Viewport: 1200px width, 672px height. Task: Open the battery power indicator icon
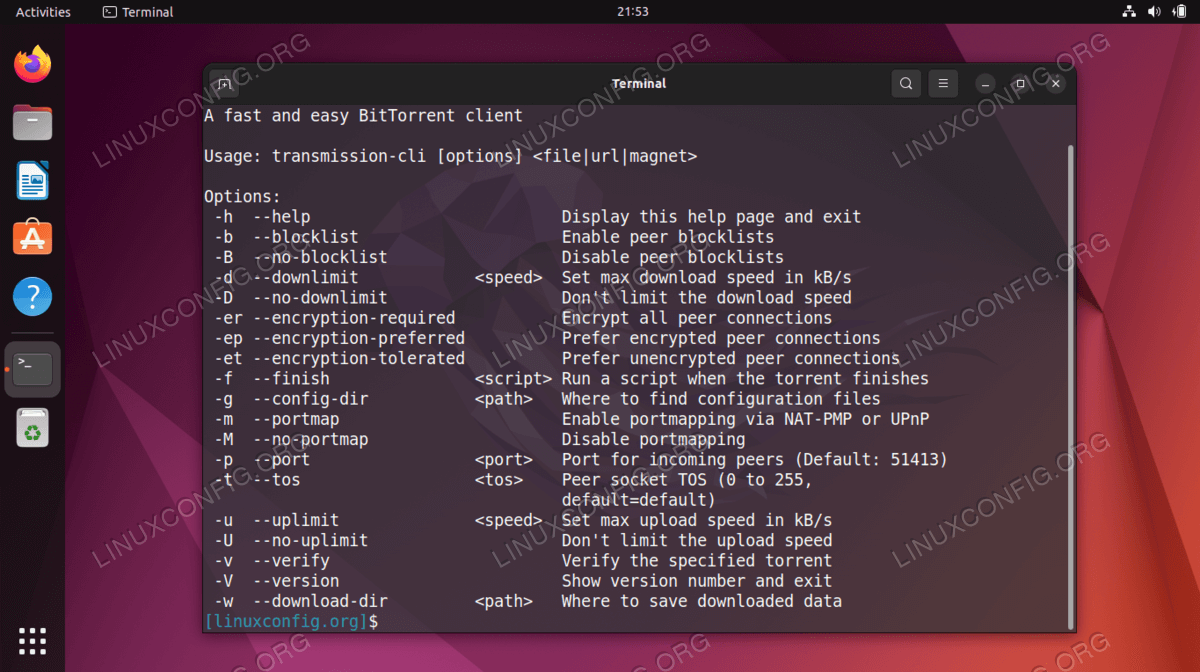(1178, 12)
